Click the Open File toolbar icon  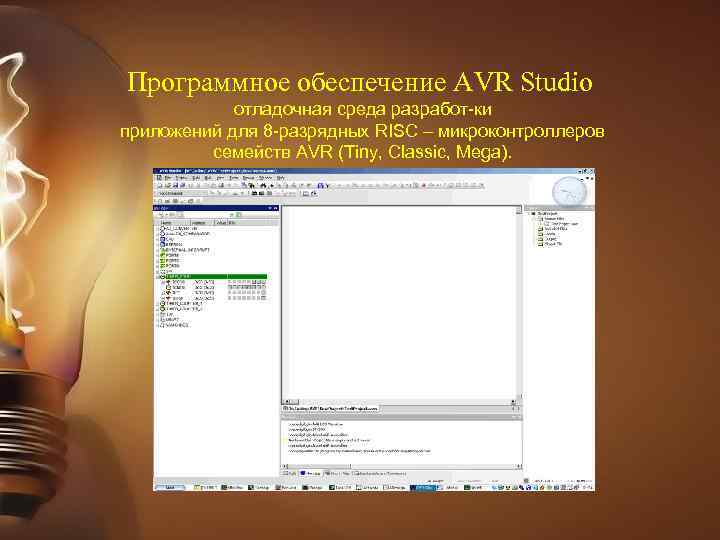[168, 186]
